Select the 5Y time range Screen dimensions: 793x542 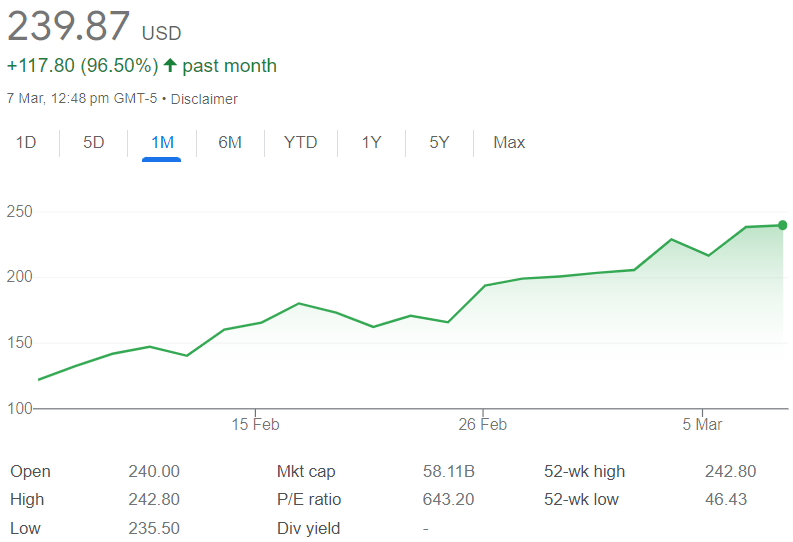tap(439, 143)
